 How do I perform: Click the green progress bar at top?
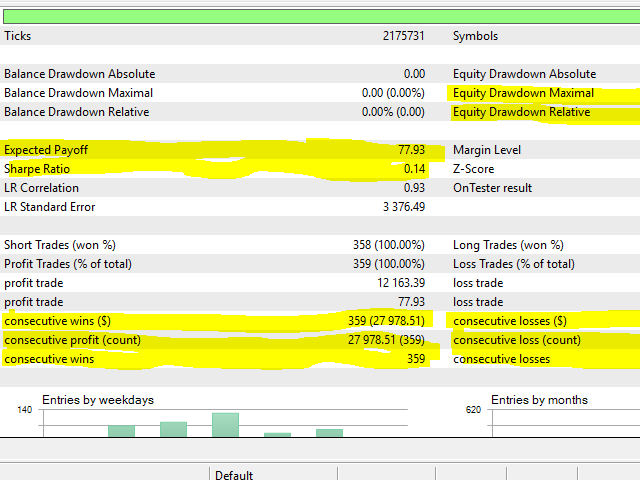(322, 17)
